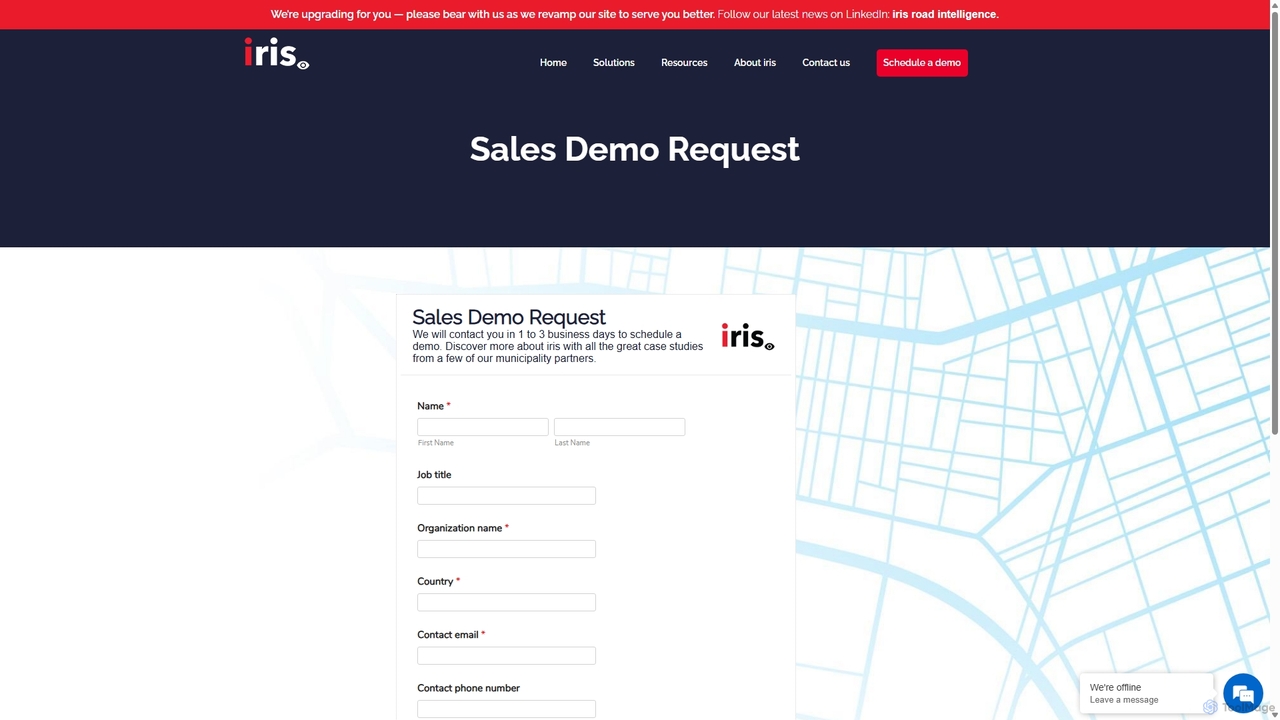This screenshot has width=1280, height=720.
Task: Focus the Last Name field
Action: (x=620, y=427)
